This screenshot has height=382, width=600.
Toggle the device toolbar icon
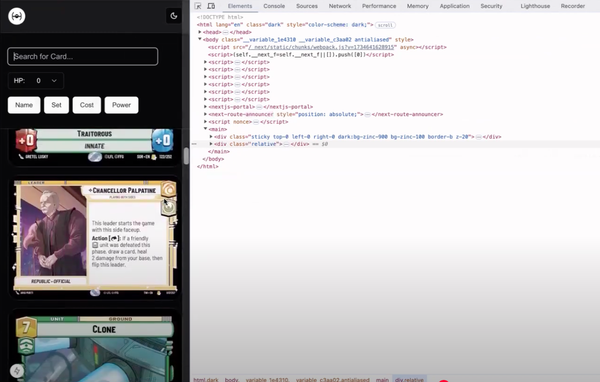coord(211,6)
